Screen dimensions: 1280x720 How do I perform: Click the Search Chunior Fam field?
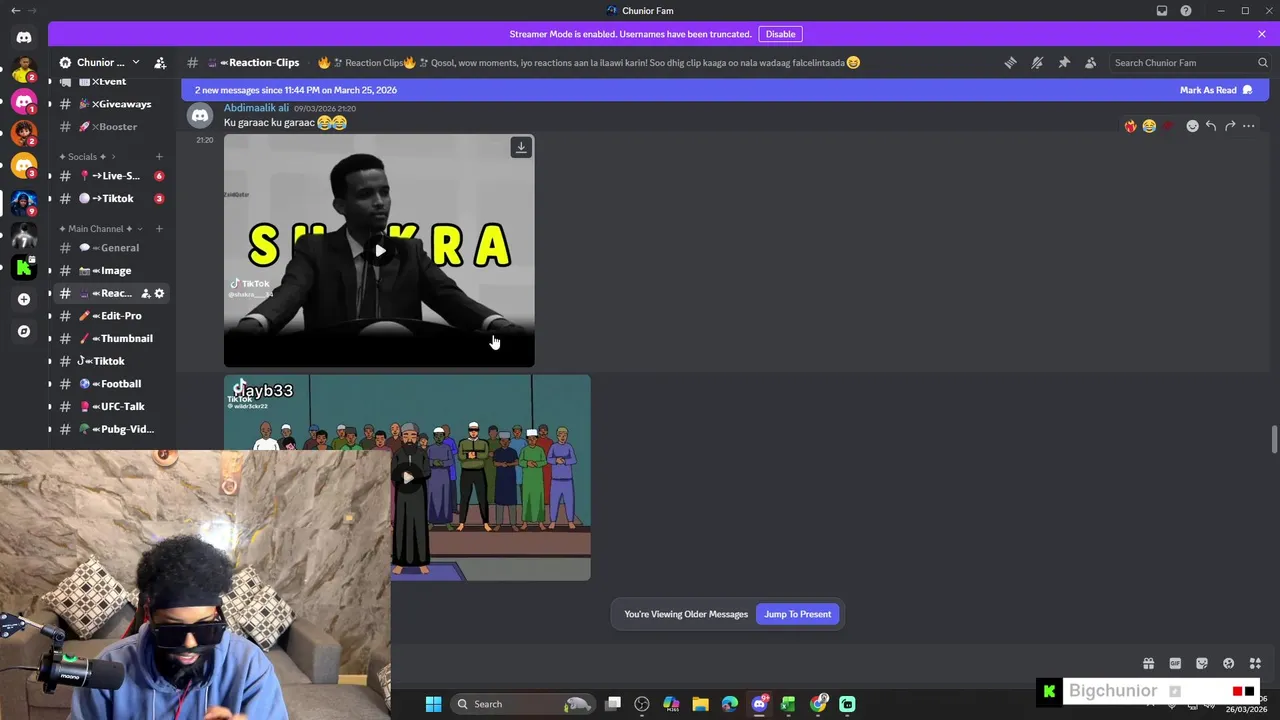1190,62
